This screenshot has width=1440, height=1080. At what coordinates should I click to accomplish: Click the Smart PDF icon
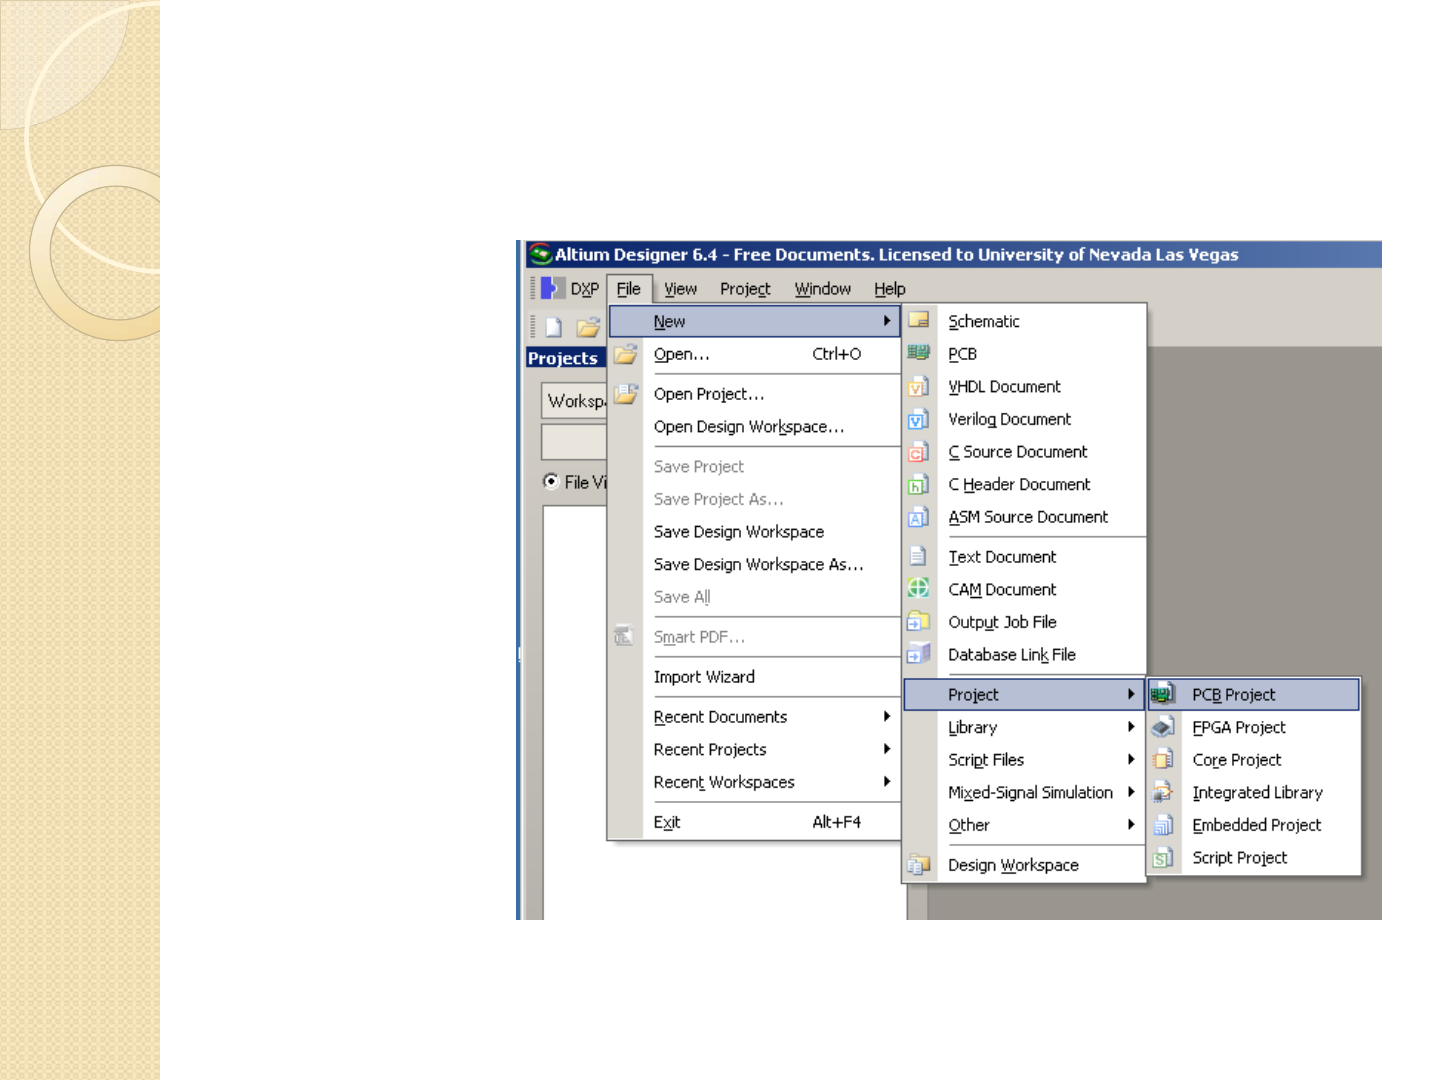tap(624, 636)
